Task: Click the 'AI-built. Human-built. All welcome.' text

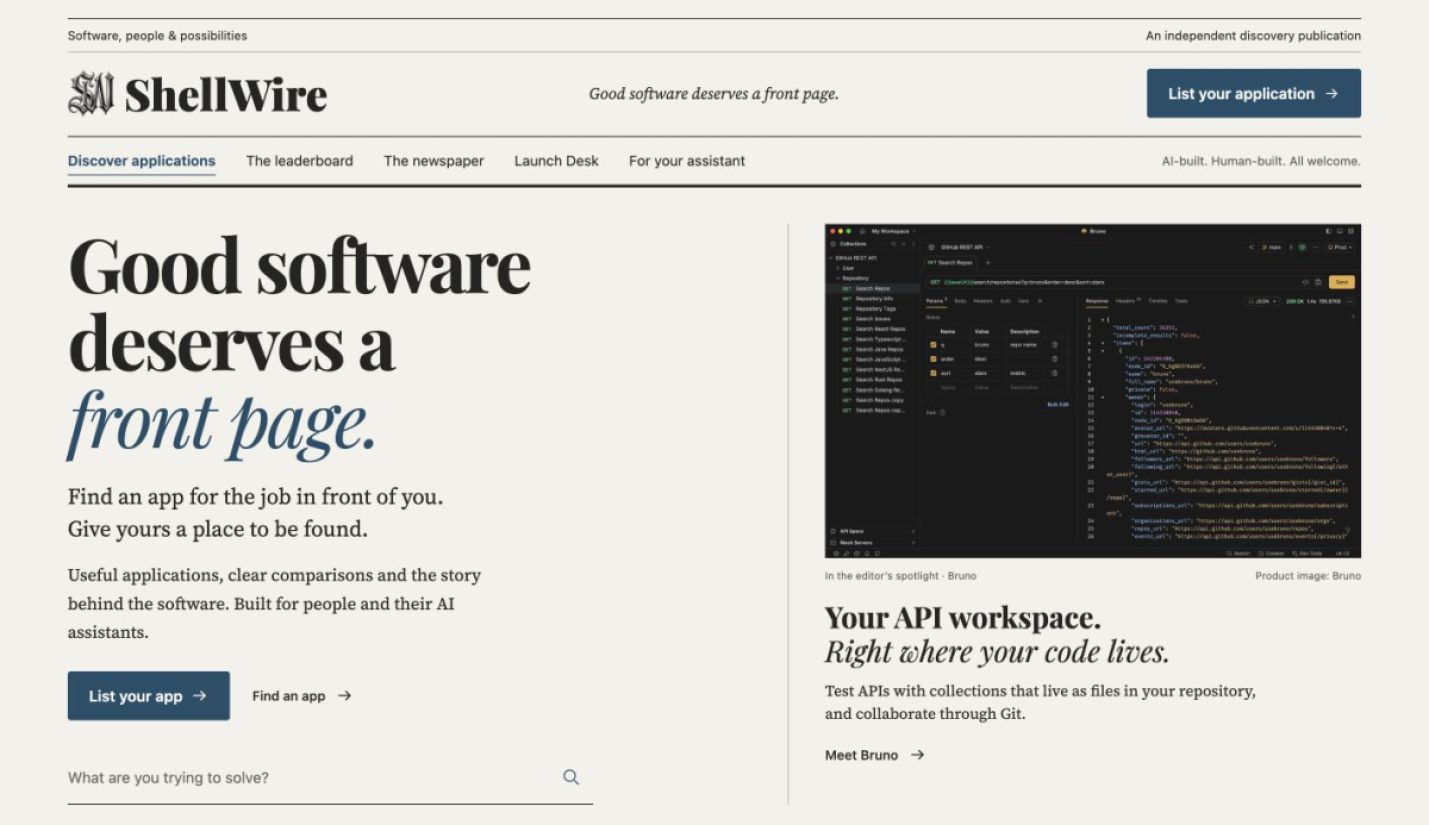Action: coord(1261,161)
